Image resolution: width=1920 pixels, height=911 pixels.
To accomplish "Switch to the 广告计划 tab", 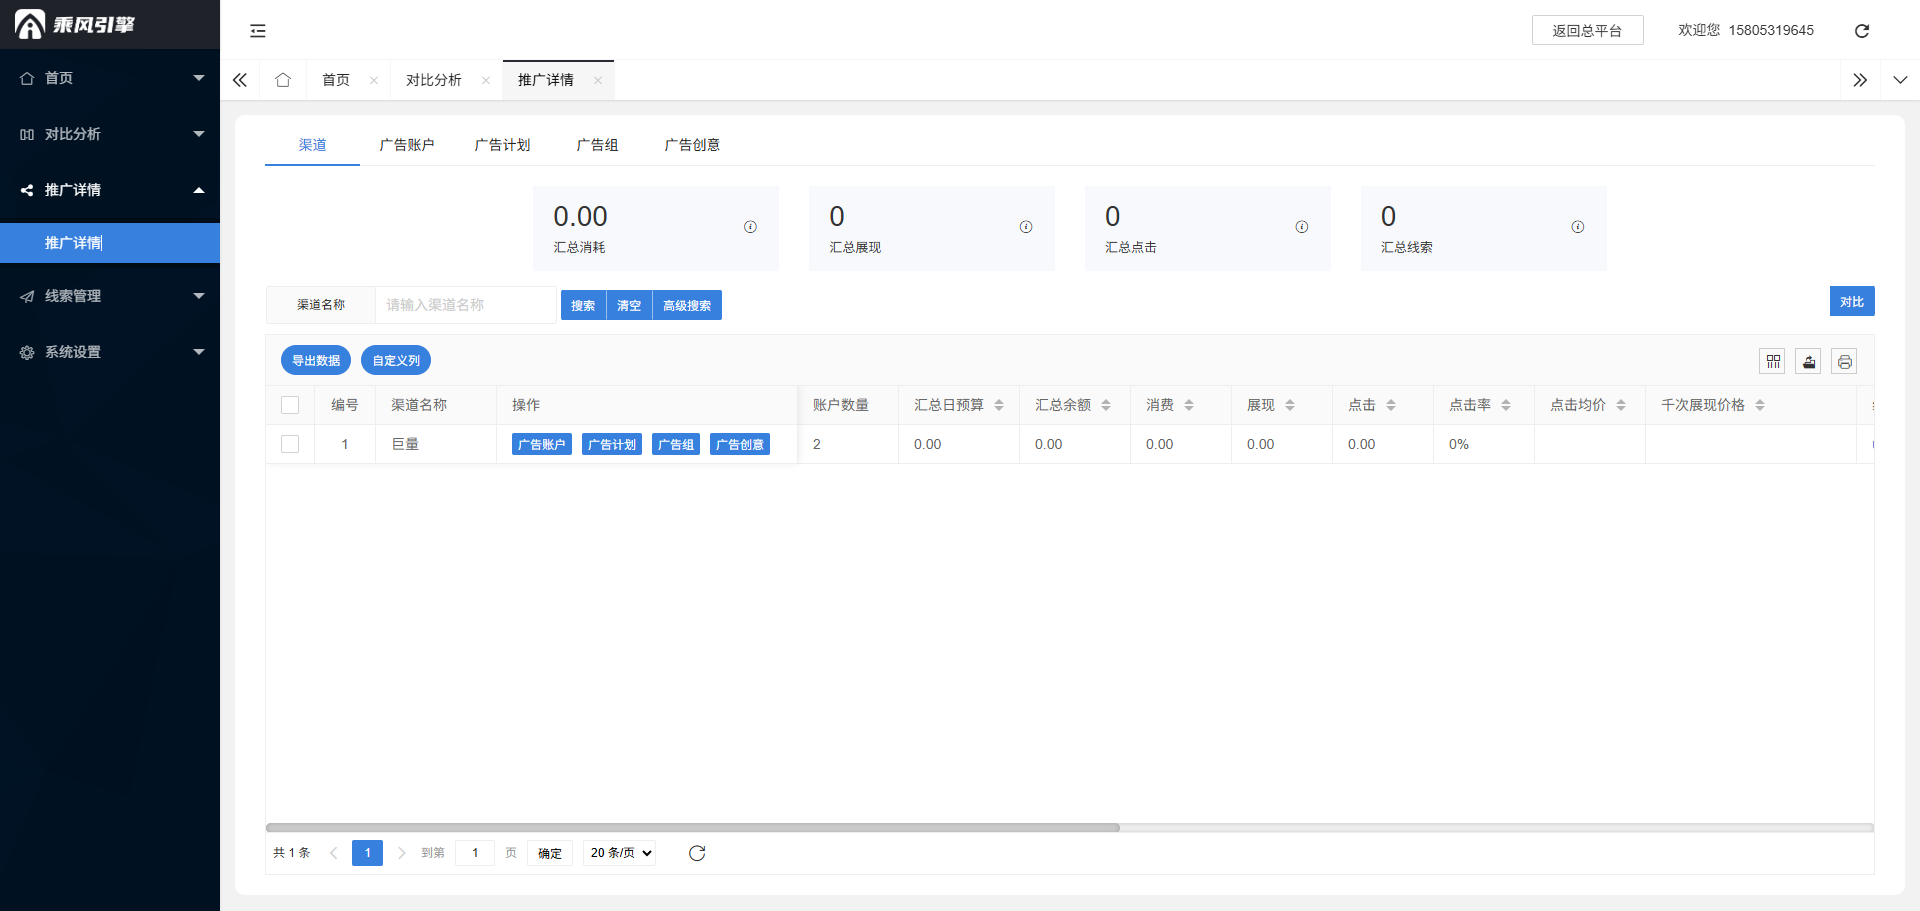I will click(502, 145).
